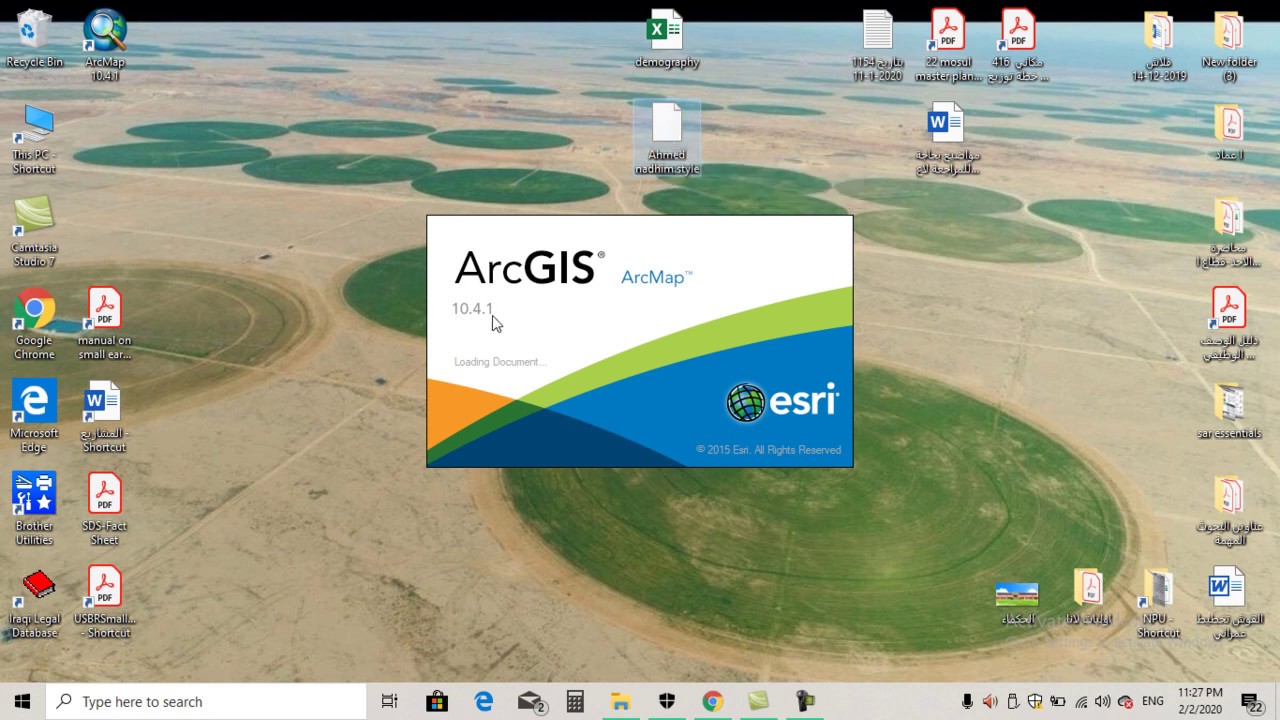The width and height of the screenshot is (1280, 720).
Task: Check the battery status icon in the tray
Action: coord(1057,701)
